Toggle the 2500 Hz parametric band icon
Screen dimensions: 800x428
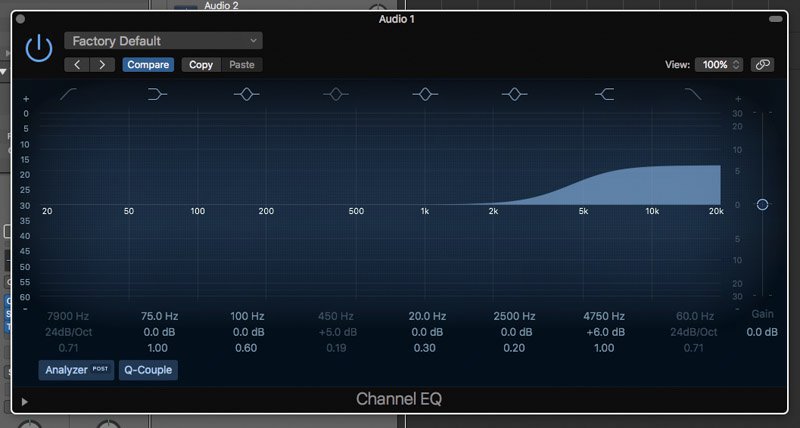pyautogui.click(x=514, y=94)
